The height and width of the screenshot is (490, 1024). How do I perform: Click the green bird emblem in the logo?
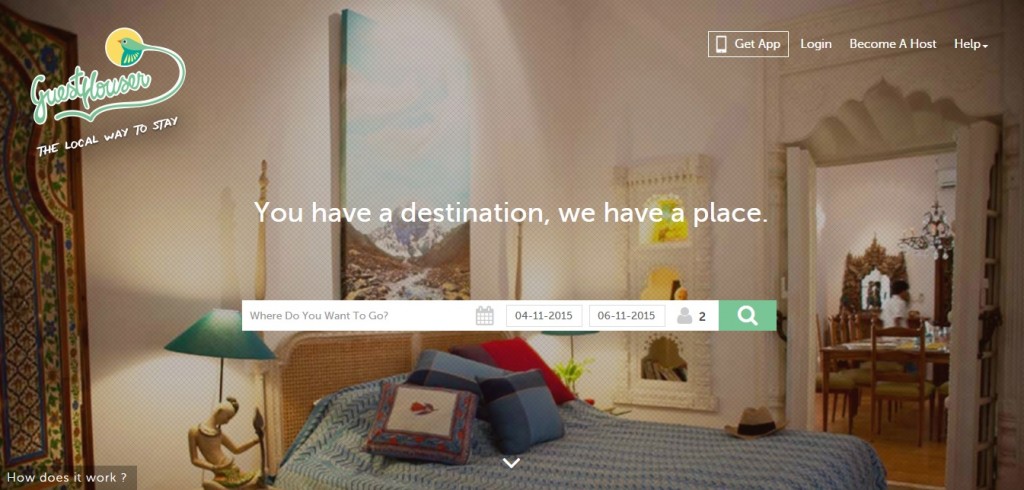[124, 47]
